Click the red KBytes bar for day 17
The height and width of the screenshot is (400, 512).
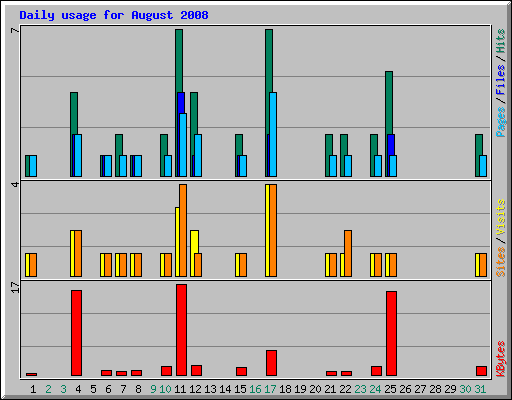pyautogui.click(x=271, y=363)
